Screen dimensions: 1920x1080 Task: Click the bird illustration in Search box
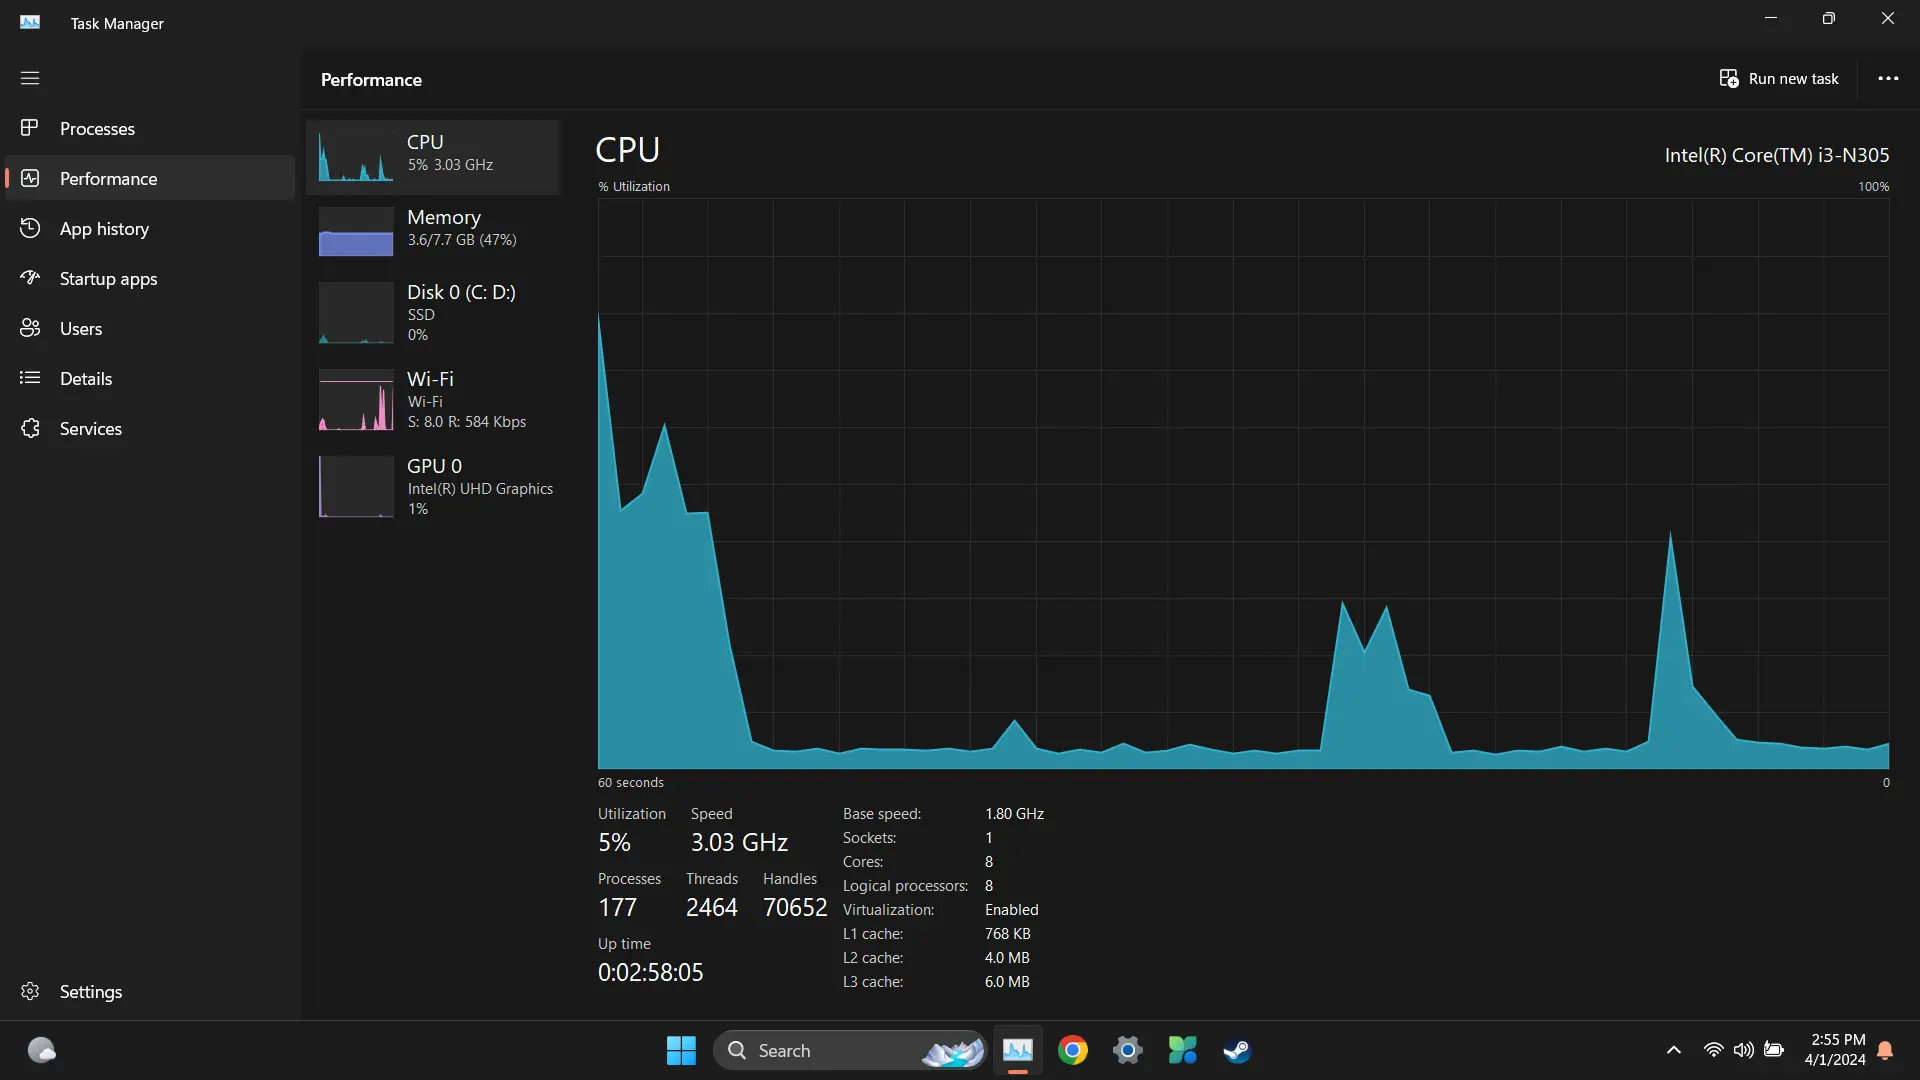[x=952, y=1050]
